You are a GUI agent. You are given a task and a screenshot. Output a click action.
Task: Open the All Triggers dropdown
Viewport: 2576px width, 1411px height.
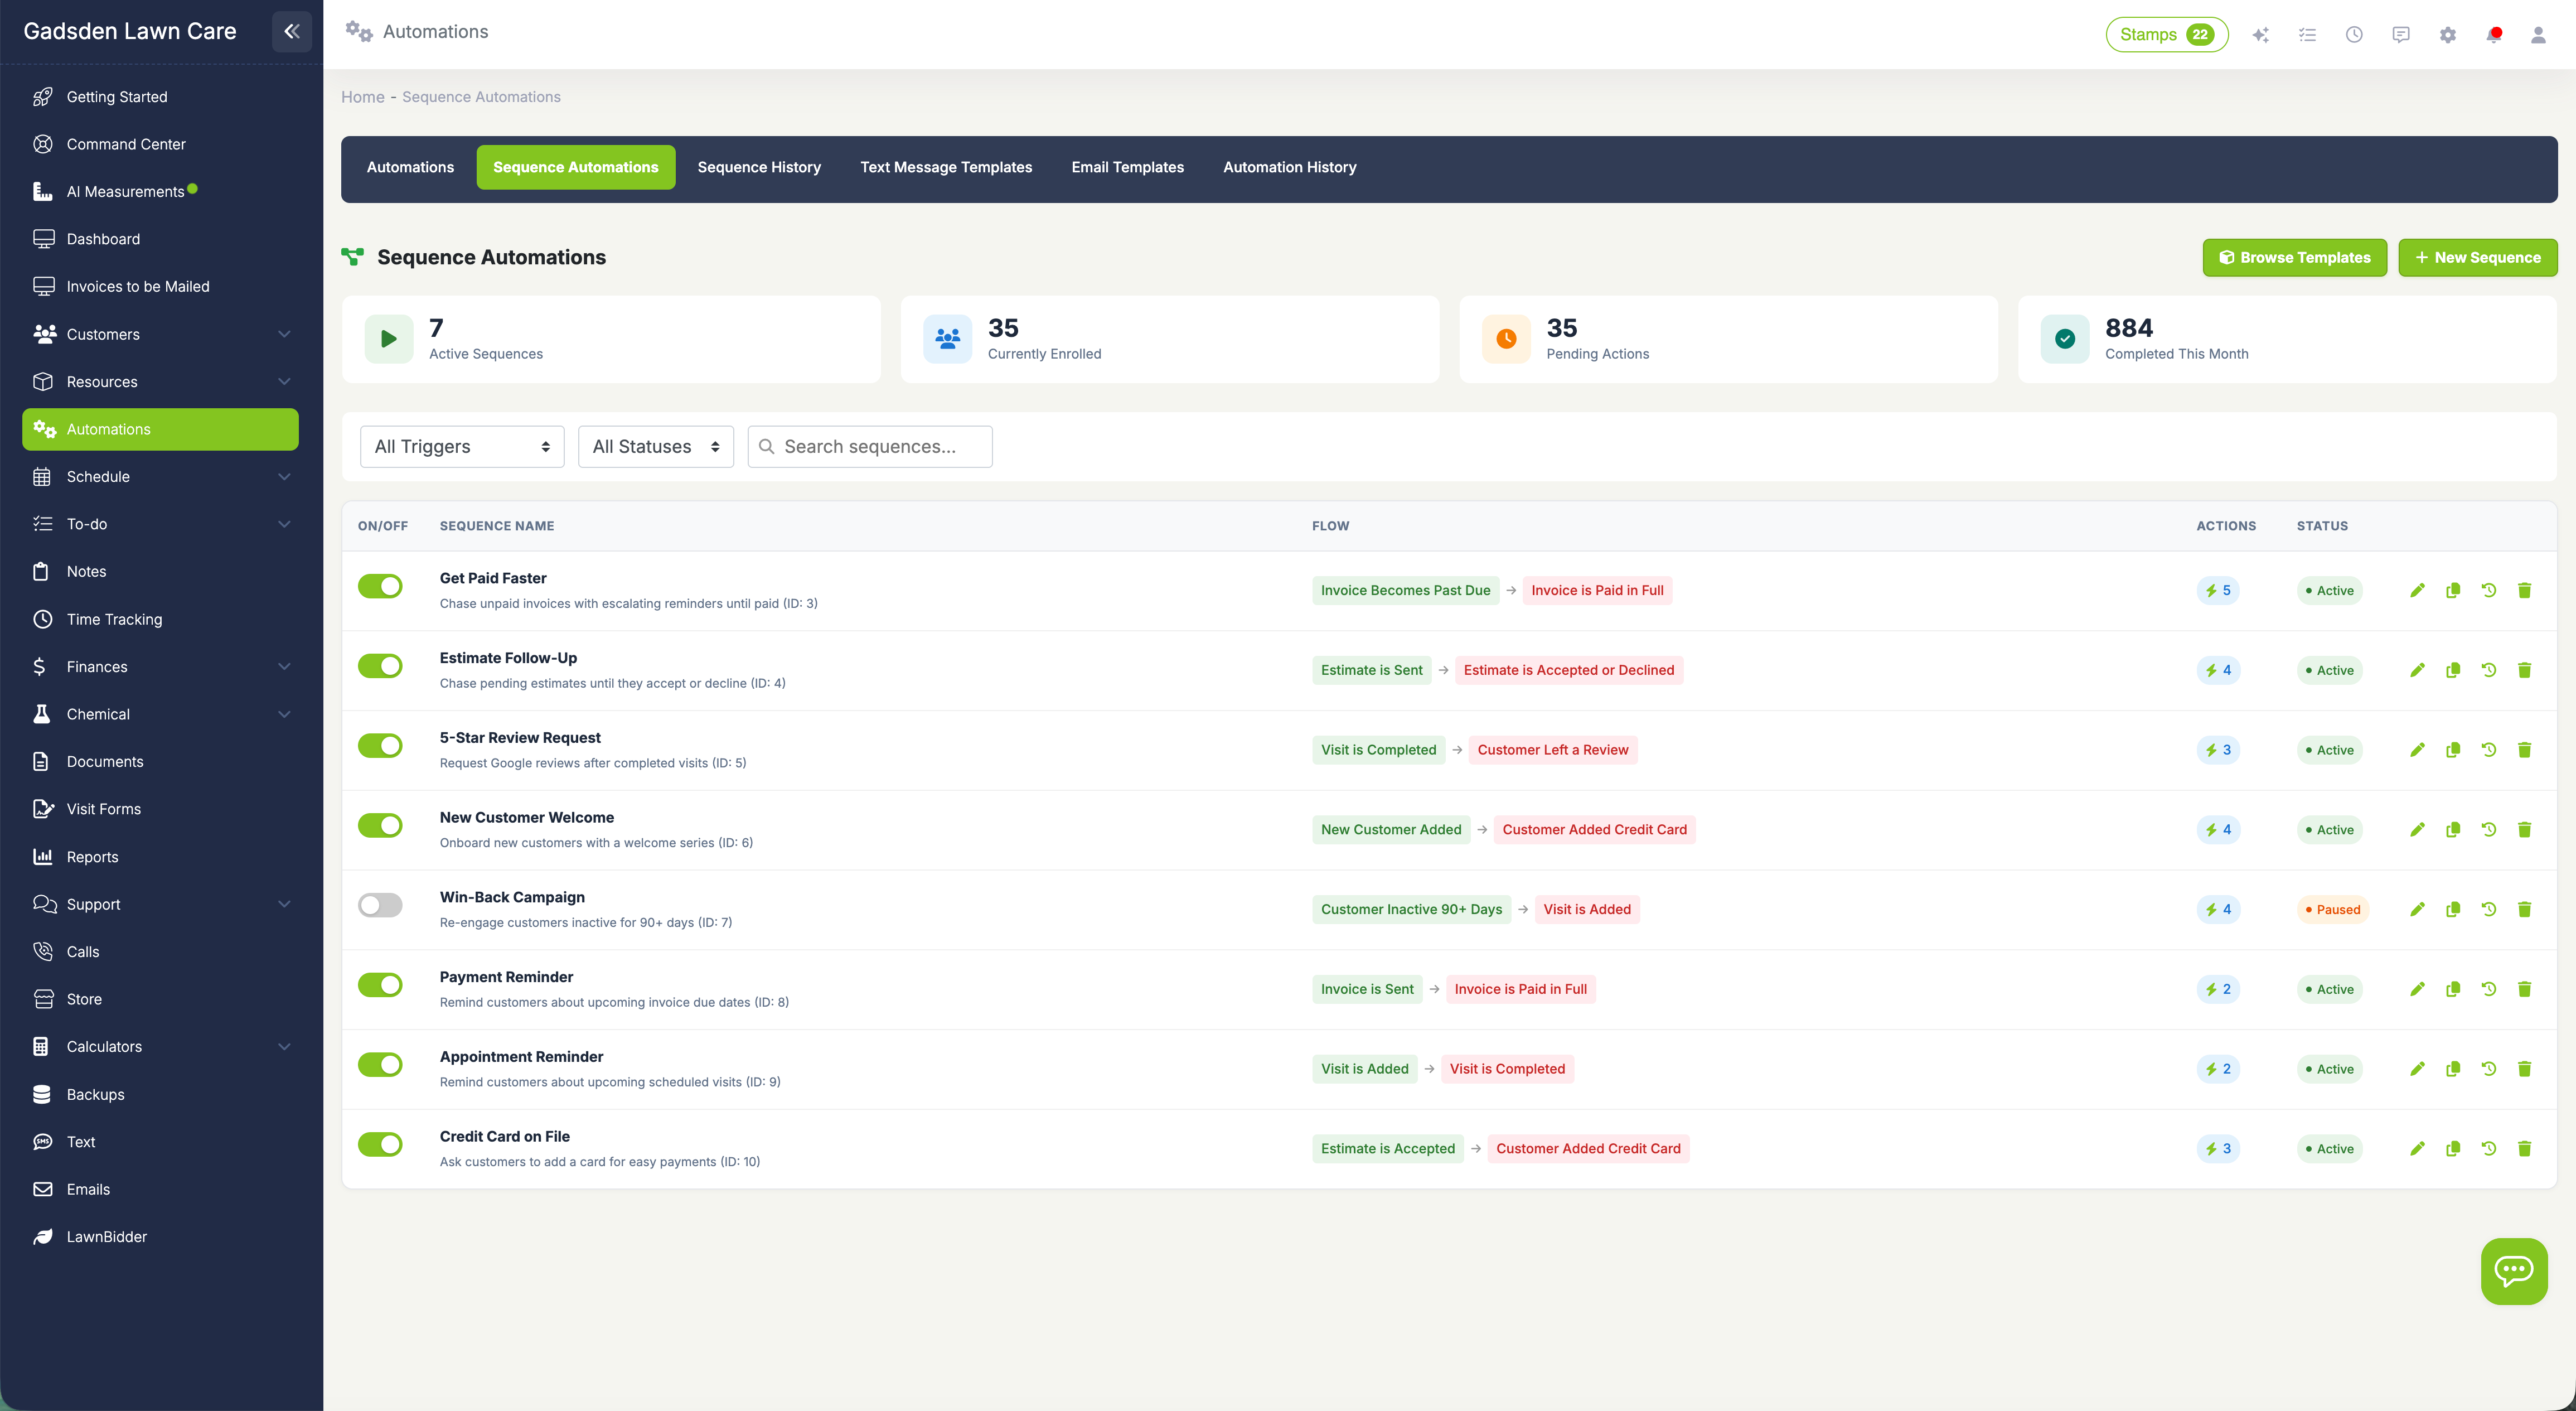pyautogui.click(x=462, y=446)
